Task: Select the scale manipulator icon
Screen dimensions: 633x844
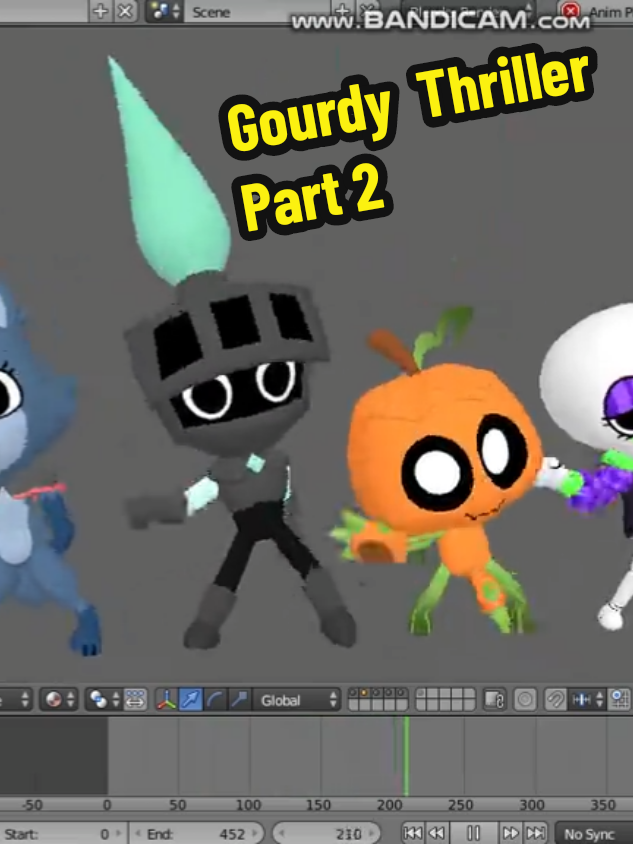Action: (238, 700)
